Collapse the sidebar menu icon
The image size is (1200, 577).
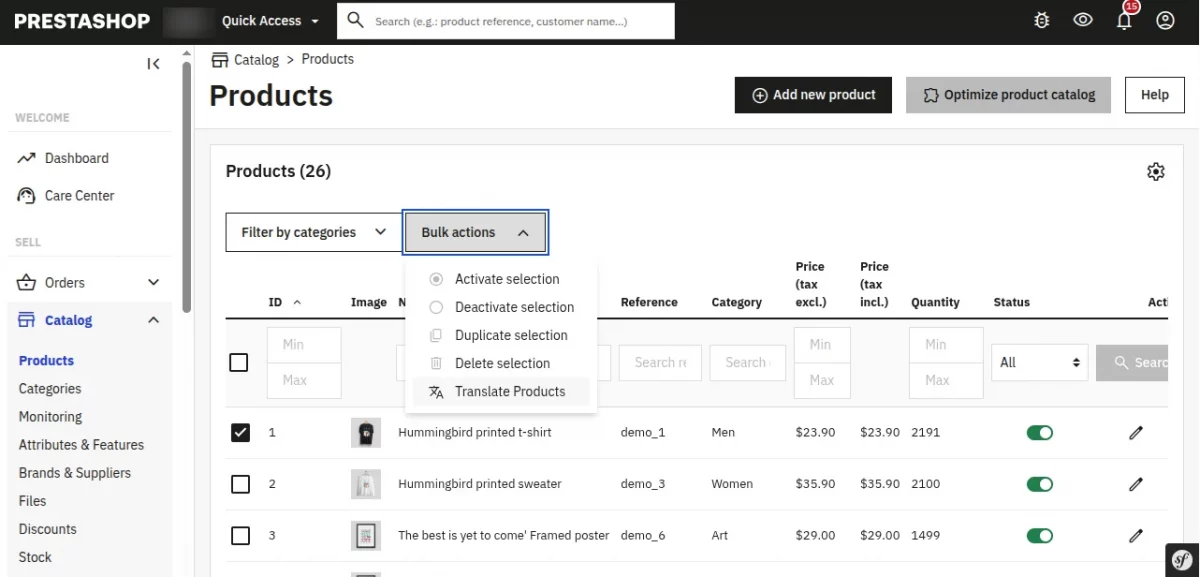point(153,64)
